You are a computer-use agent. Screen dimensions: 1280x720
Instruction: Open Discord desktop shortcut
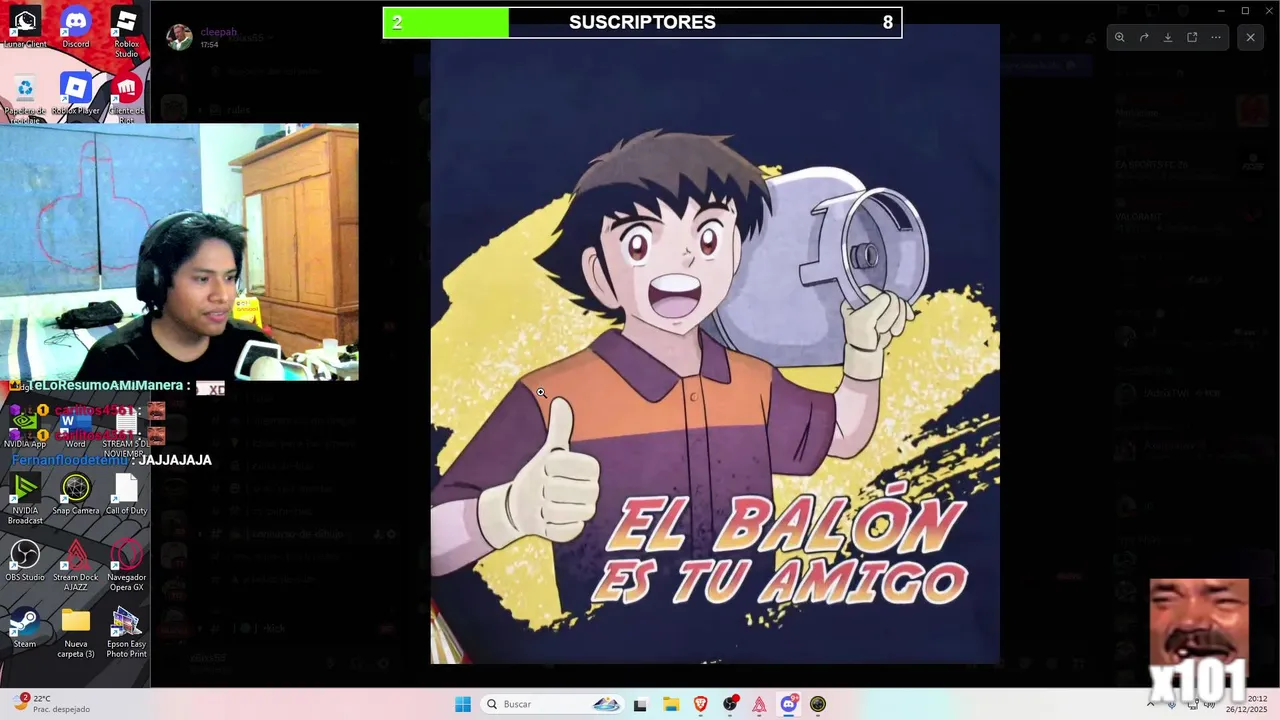tap(76, 27)
